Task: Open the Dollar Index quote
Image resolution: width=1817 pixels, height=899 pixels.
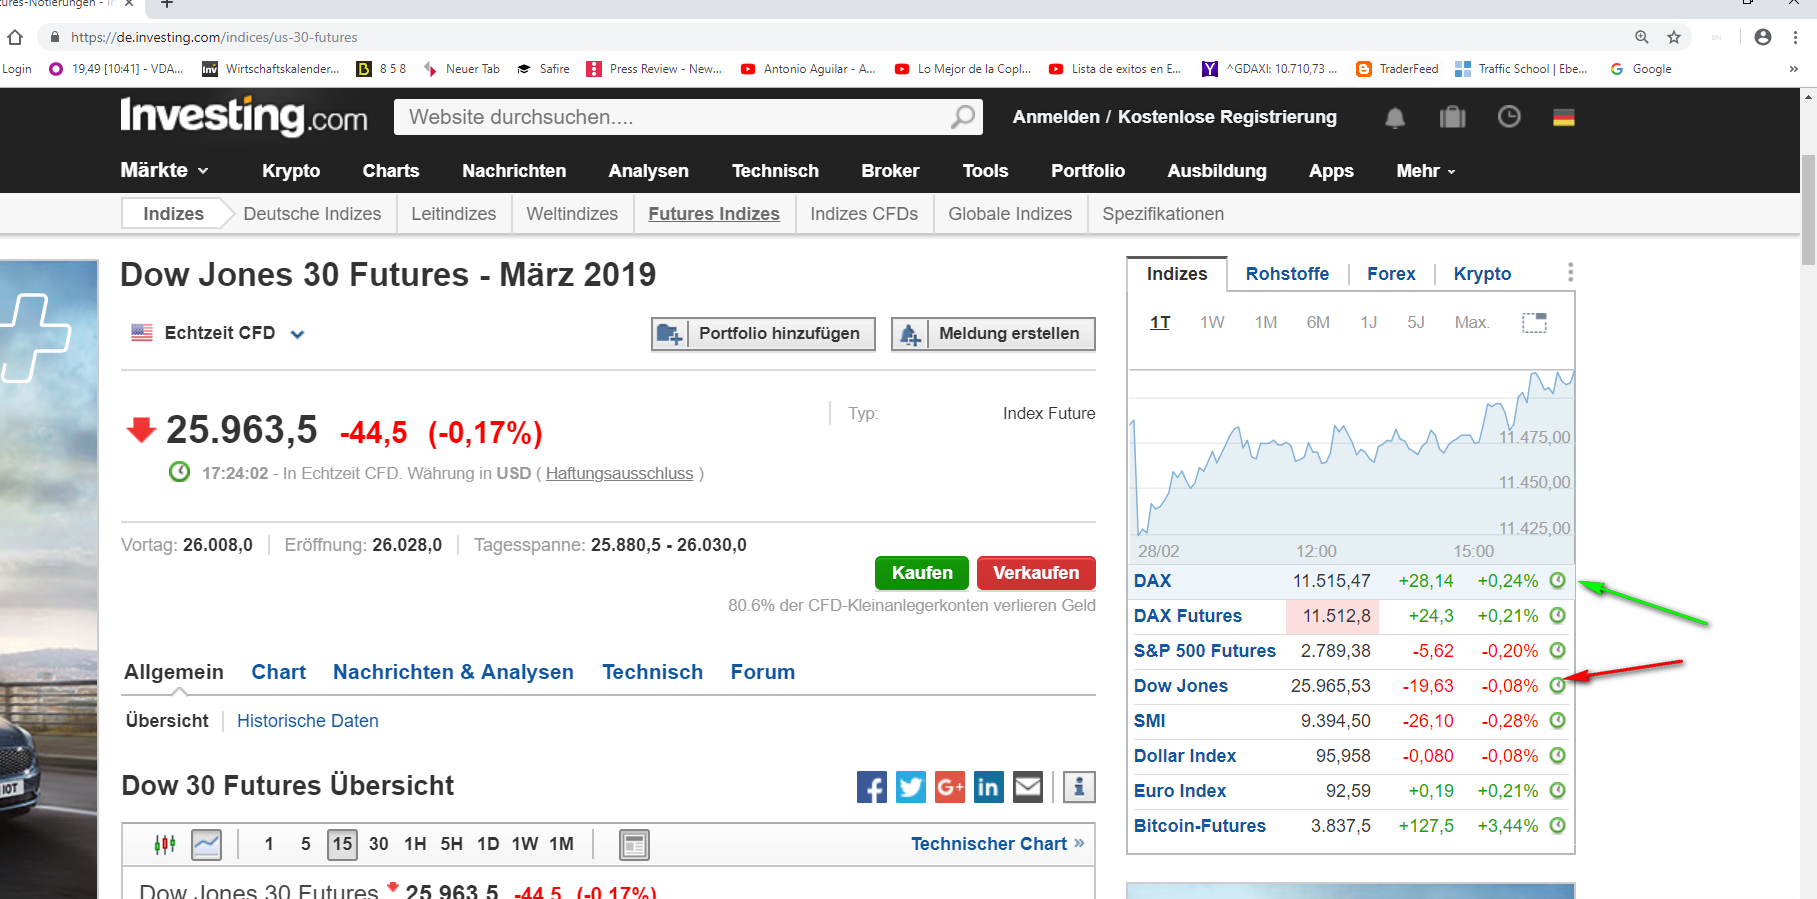Action: click(1185, 756)
